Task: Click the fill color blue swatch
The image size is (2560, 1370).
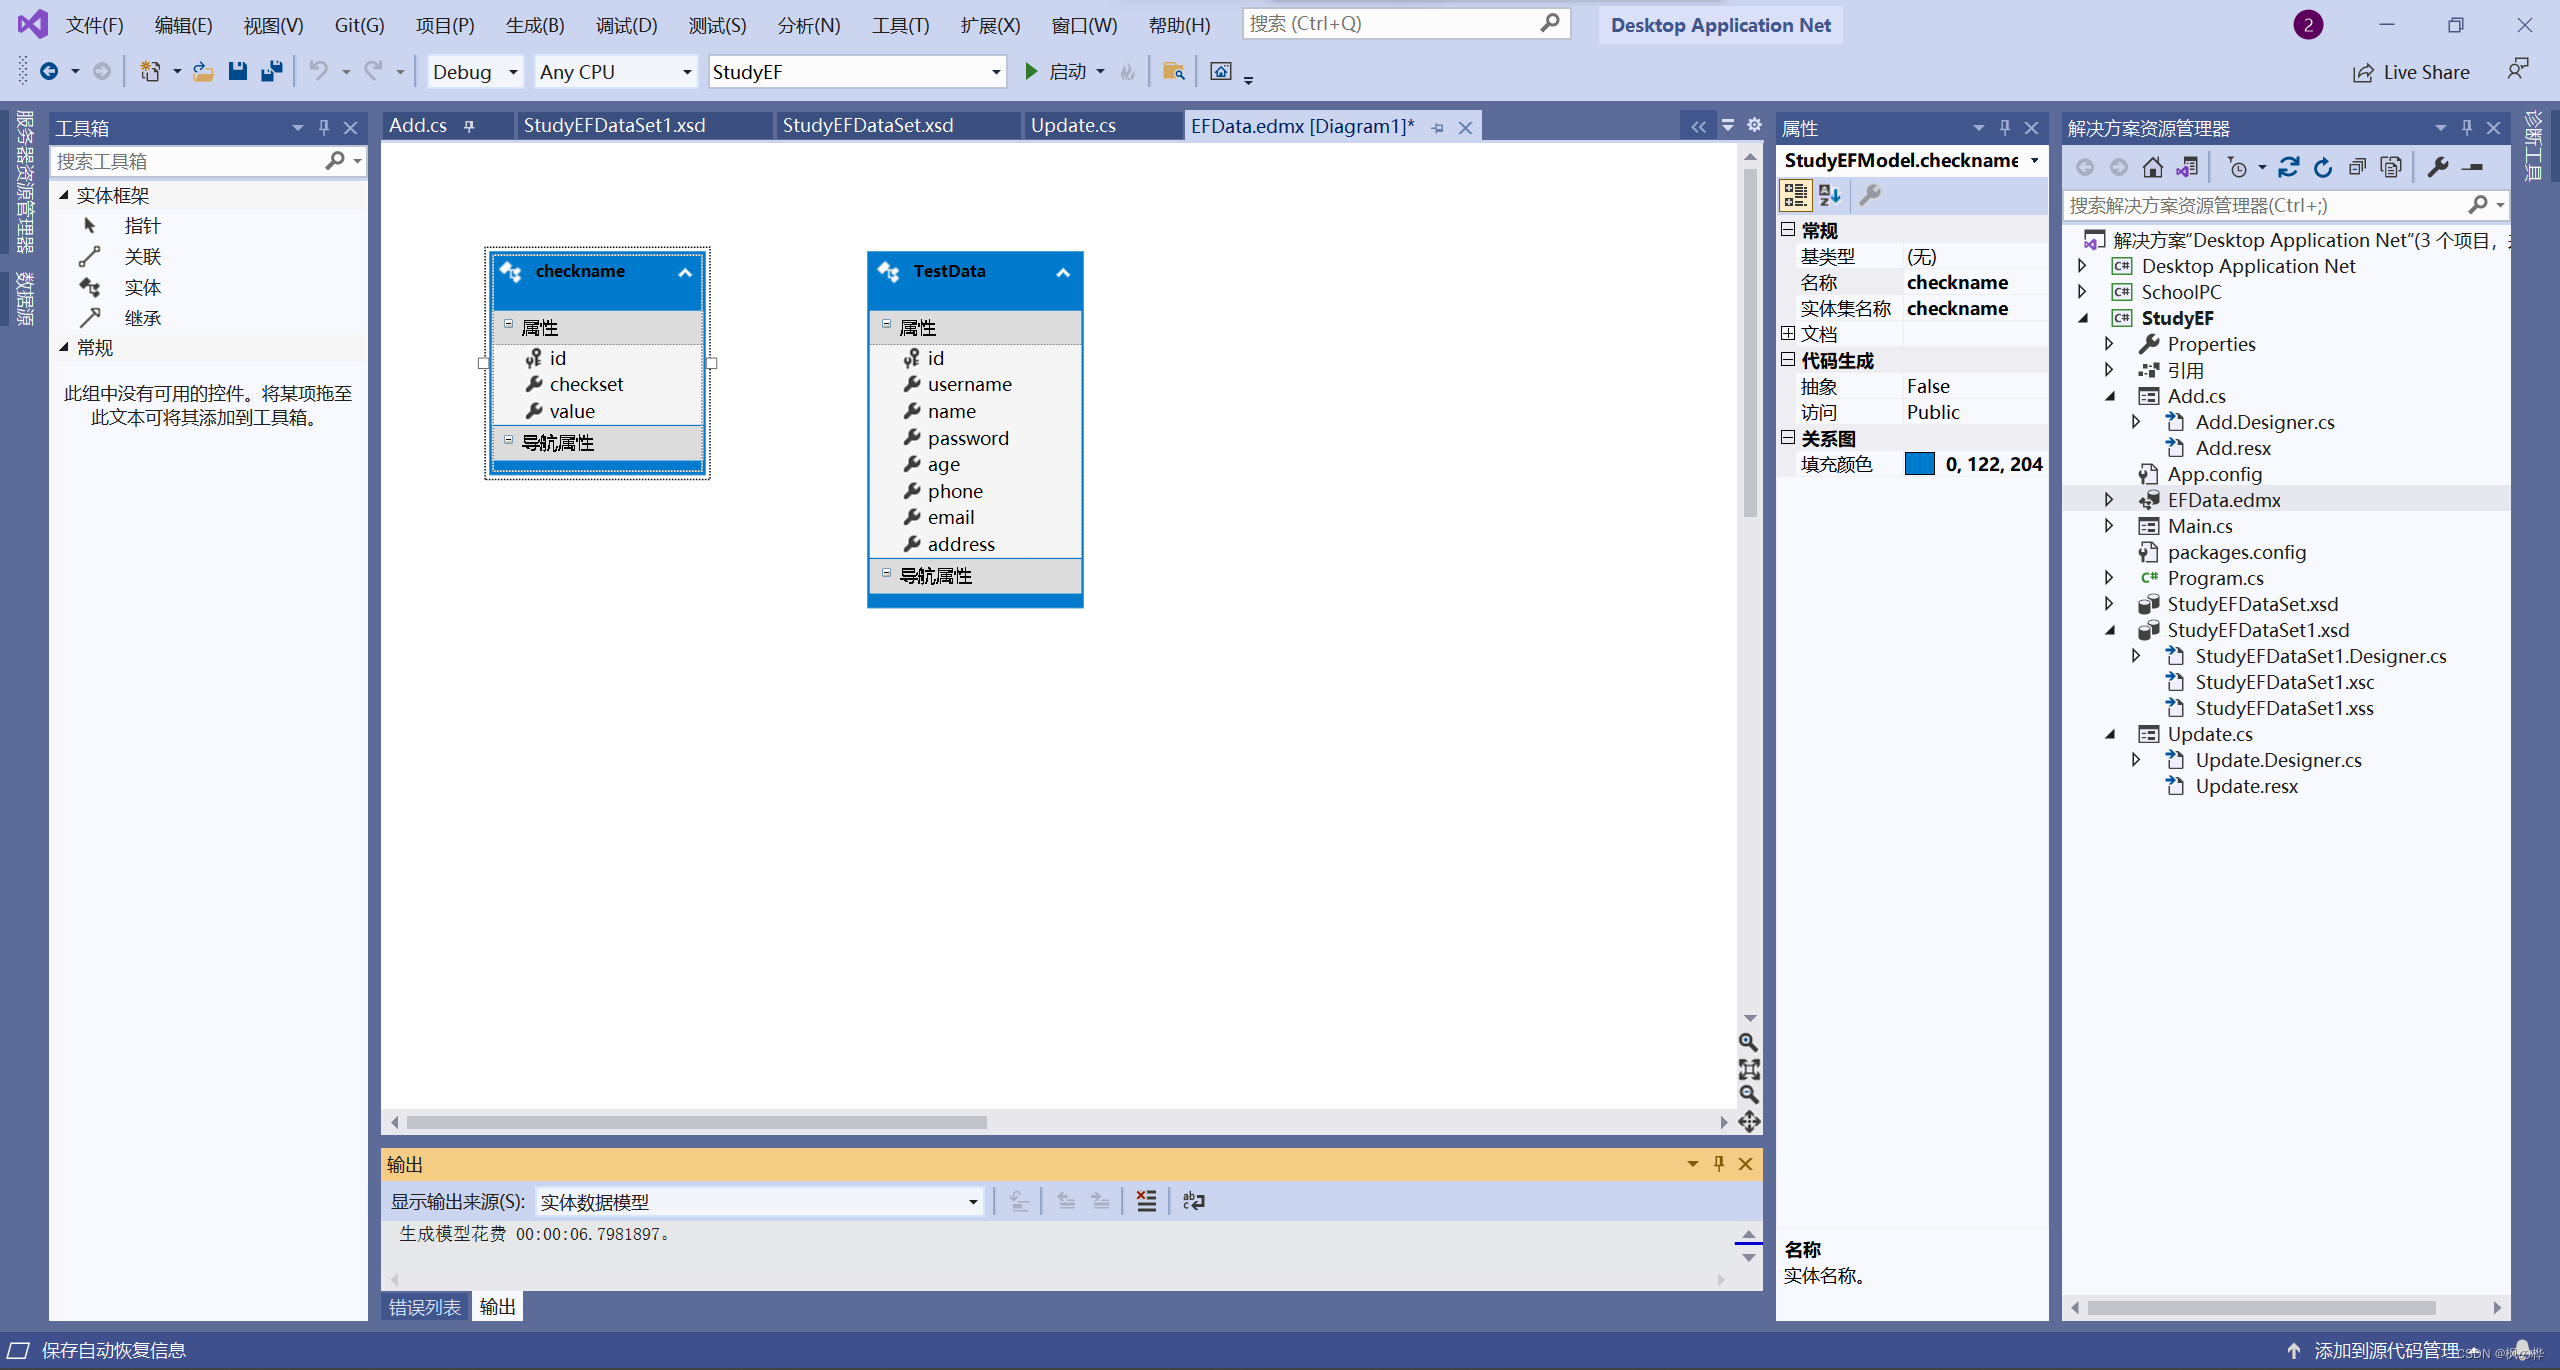Action: click(x=1919, y=464)
